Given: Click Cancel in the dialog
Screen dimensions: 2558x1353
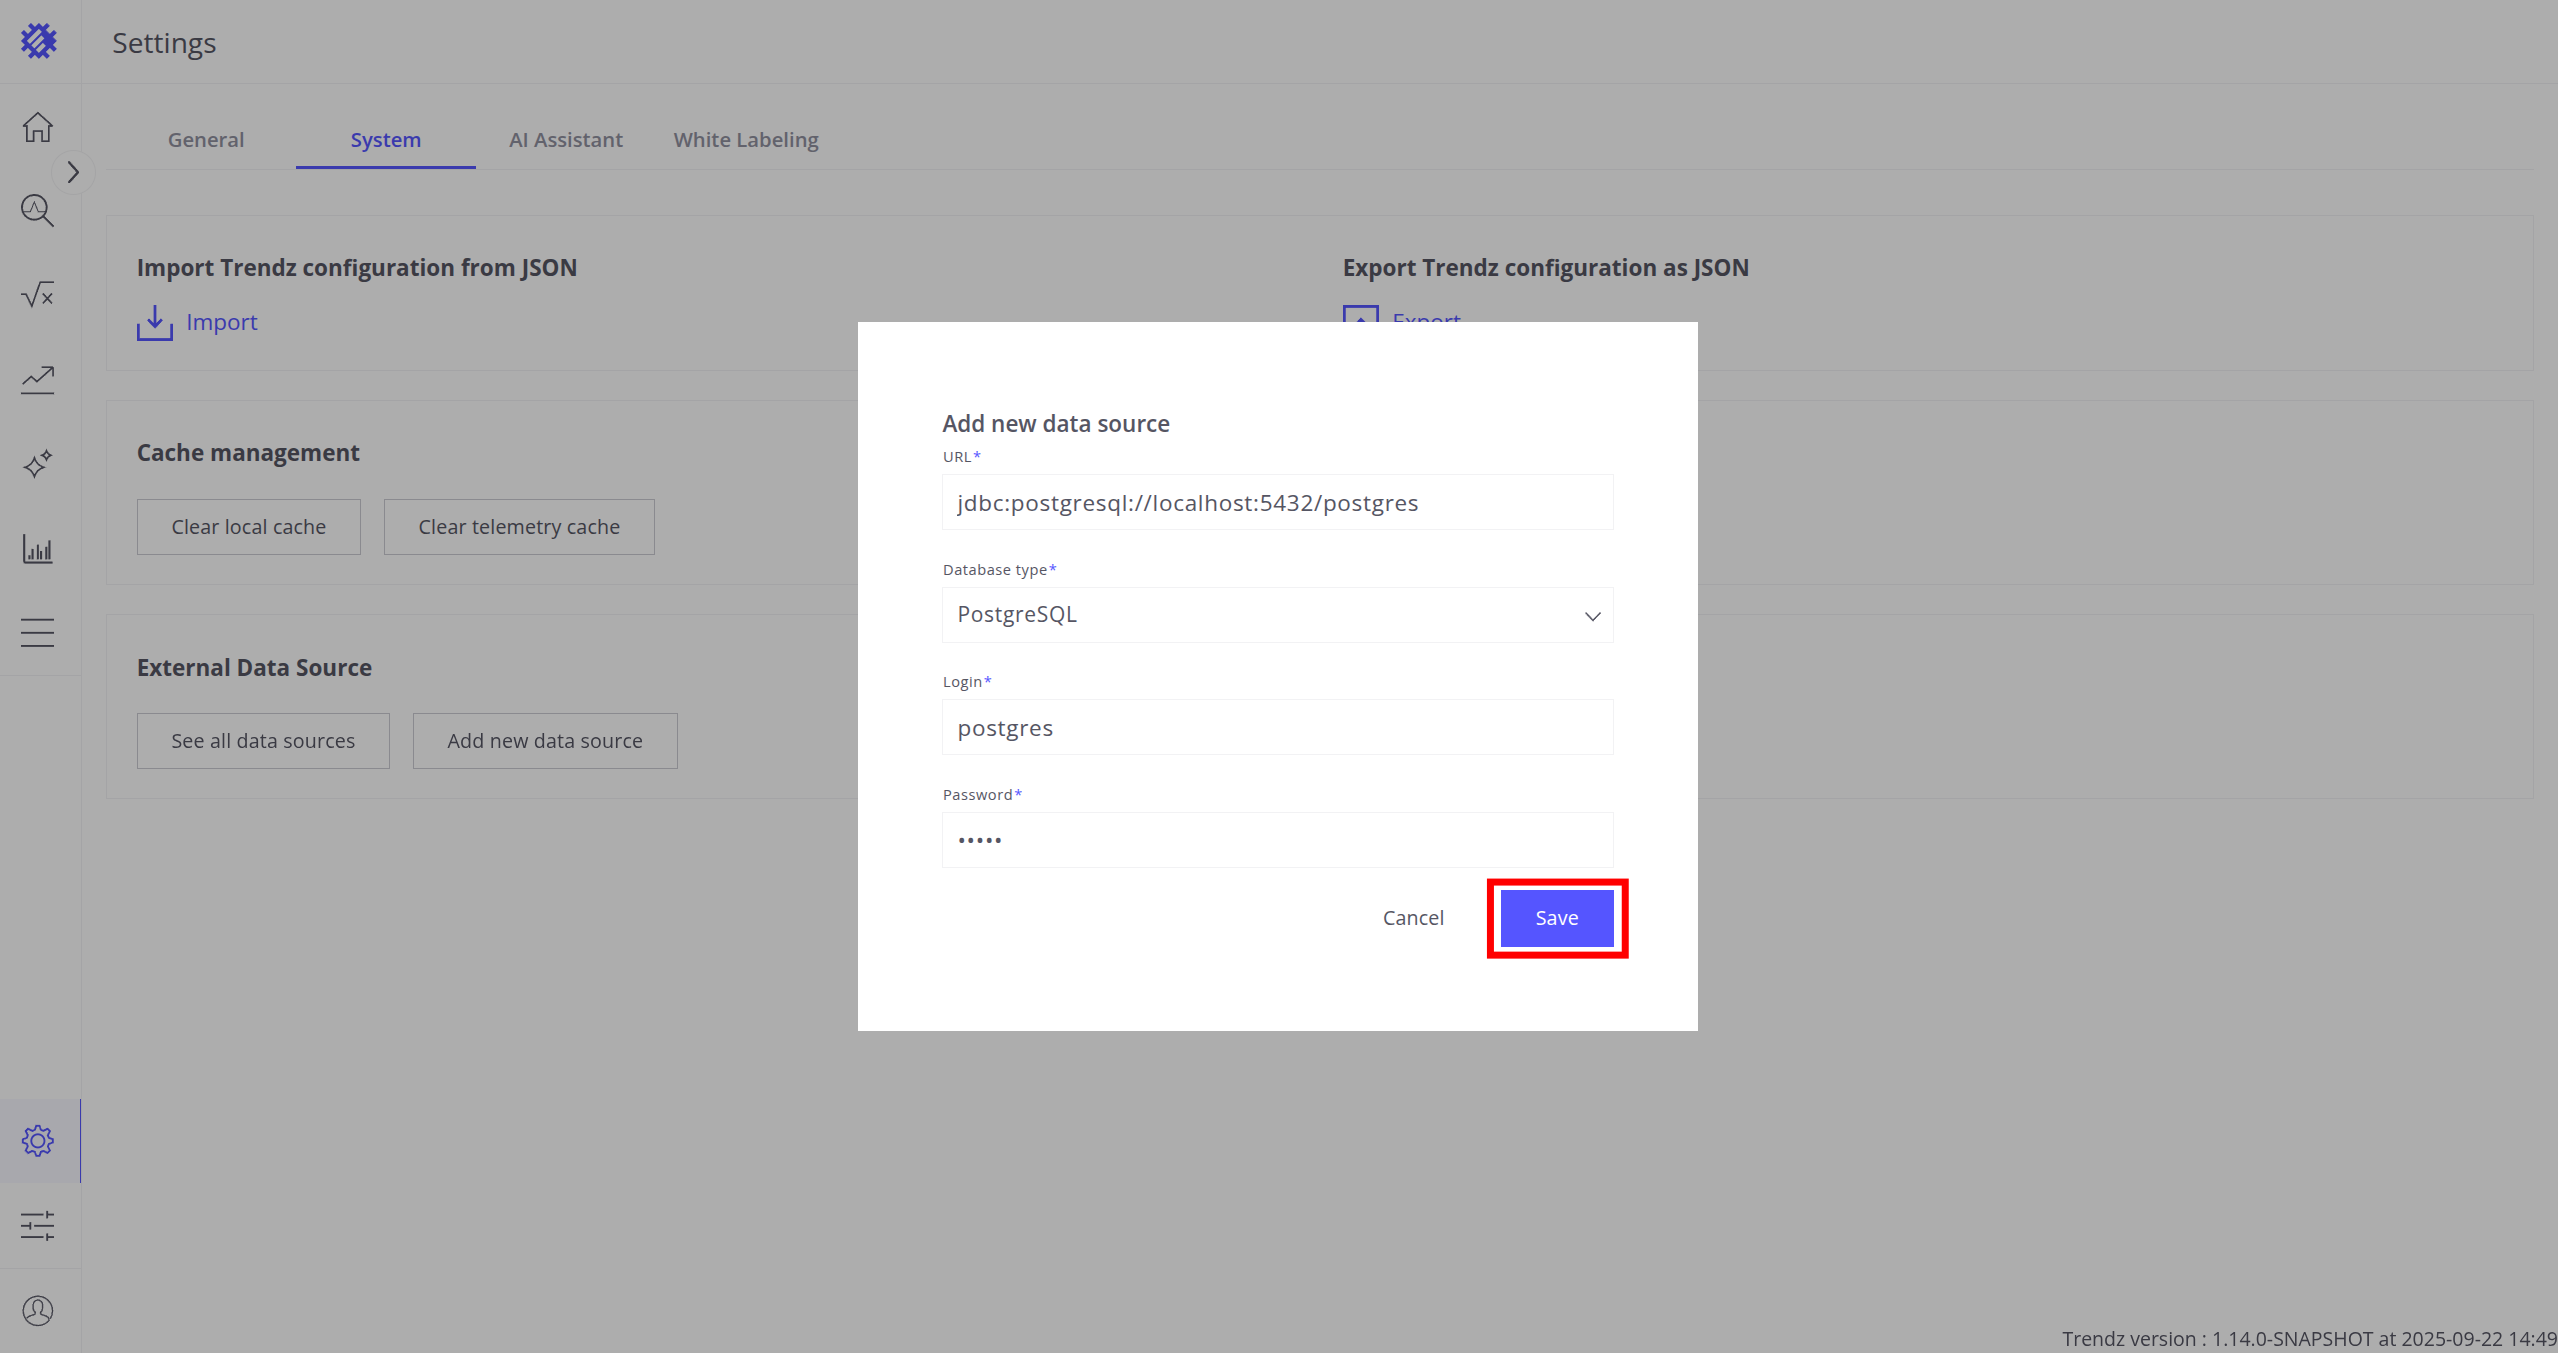Looking at the screenshot, I should point(1412,918).
